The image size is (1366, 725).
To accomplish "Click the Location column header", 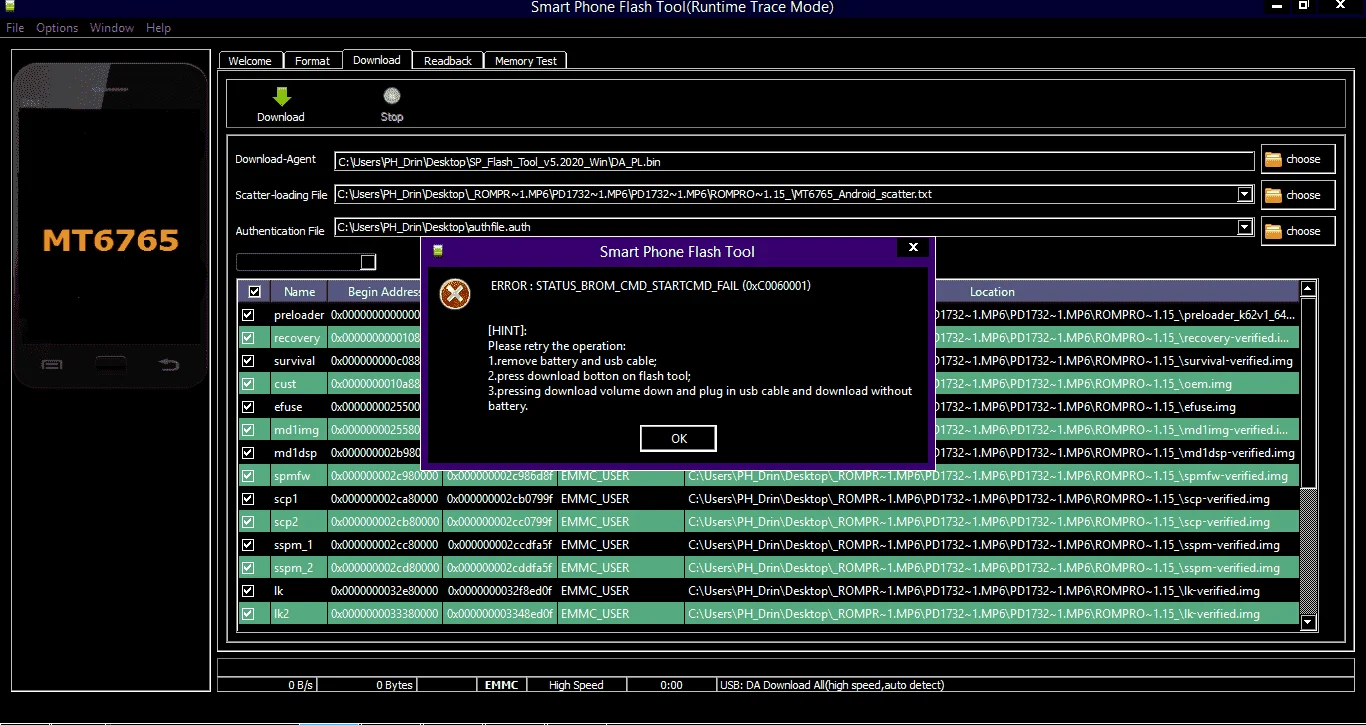I will [x=992, y=292].
